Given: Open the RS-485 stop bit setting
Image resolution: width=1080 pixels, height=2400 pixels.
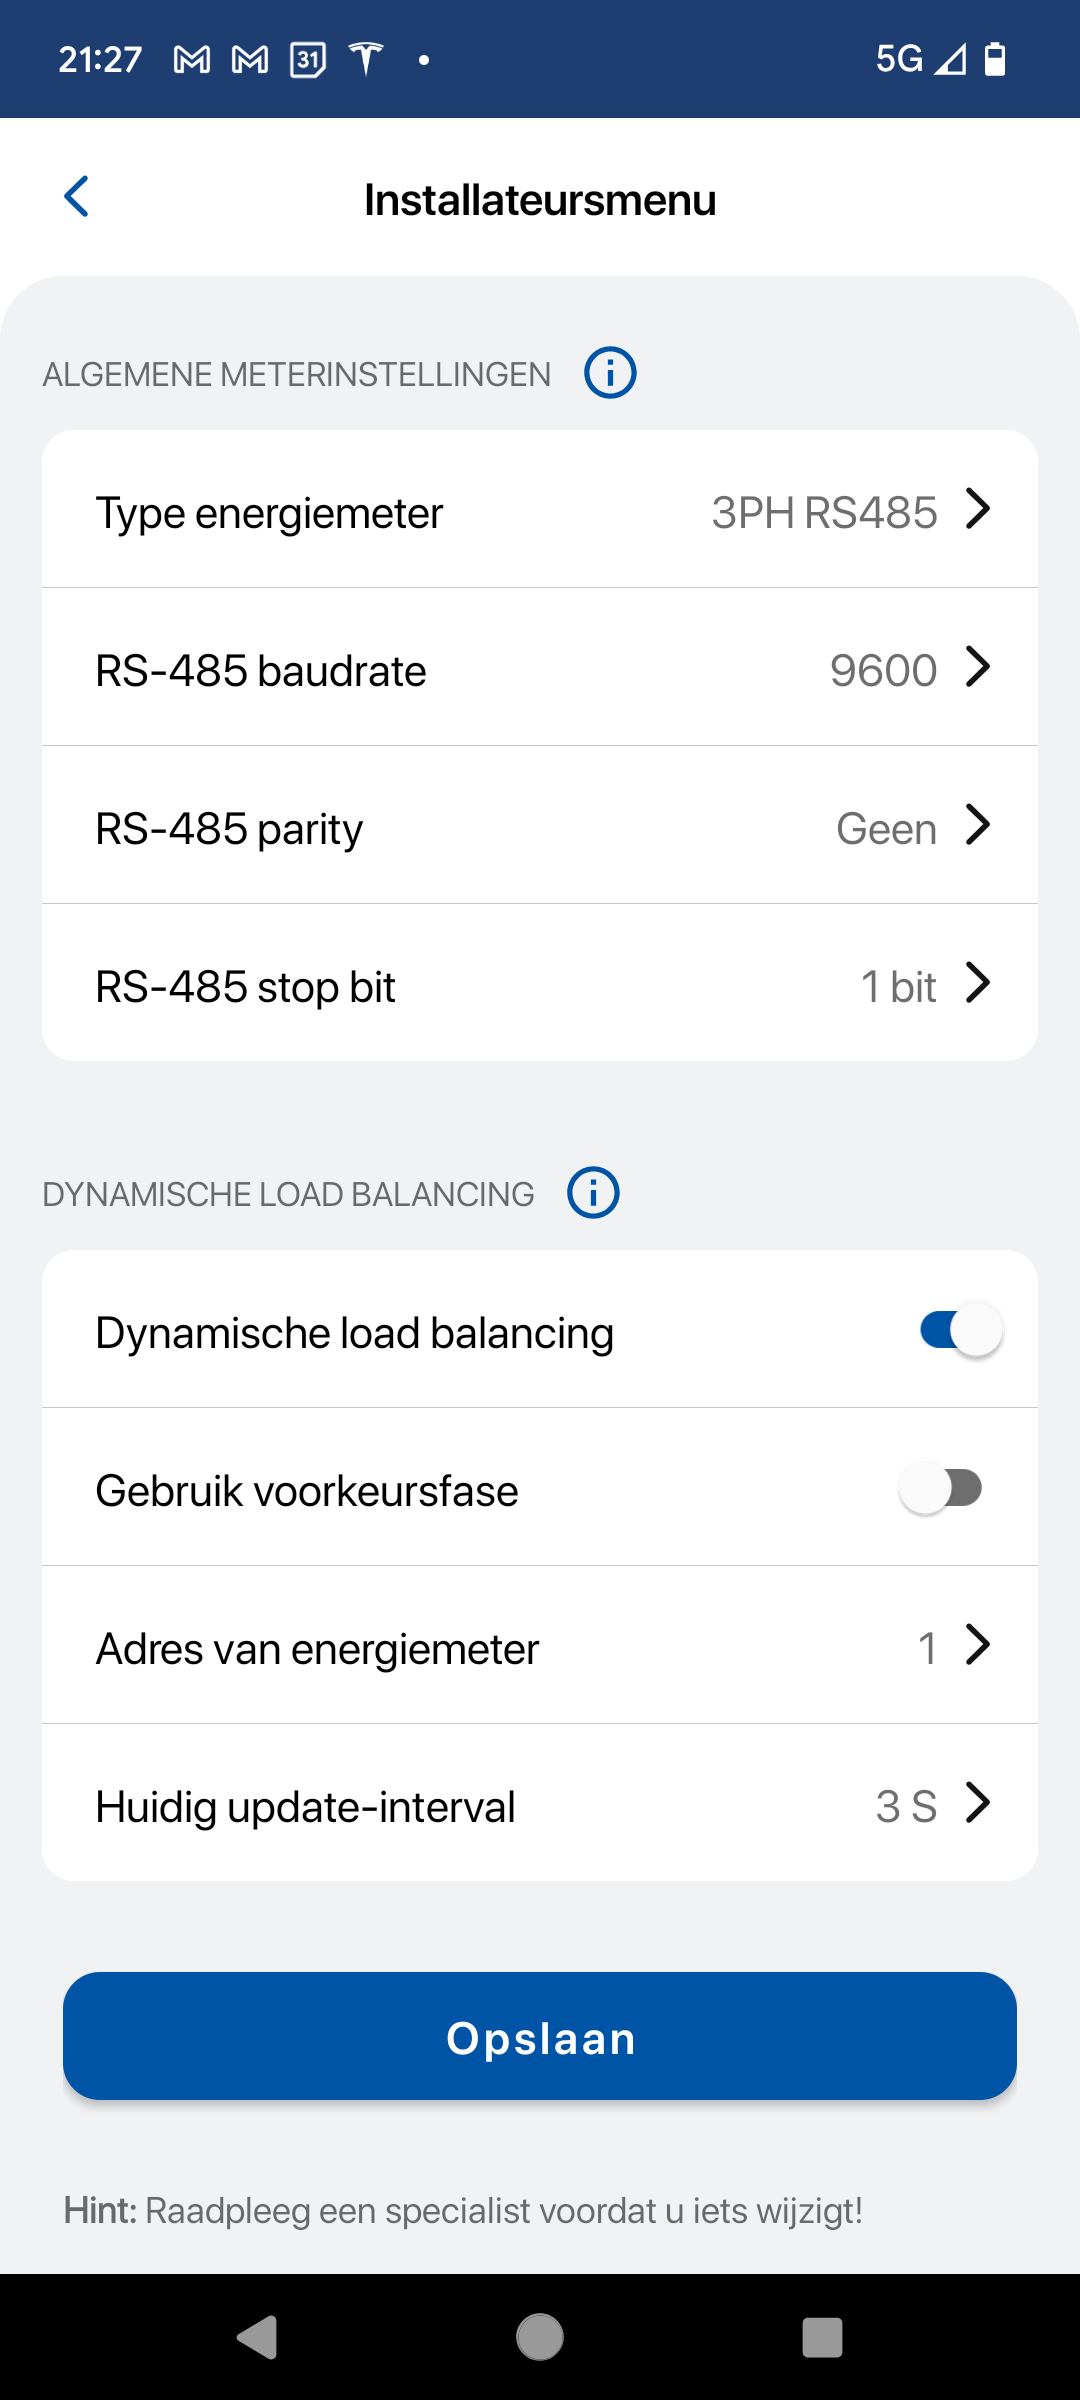Looking at the screenshot, I should pos(540,985).
